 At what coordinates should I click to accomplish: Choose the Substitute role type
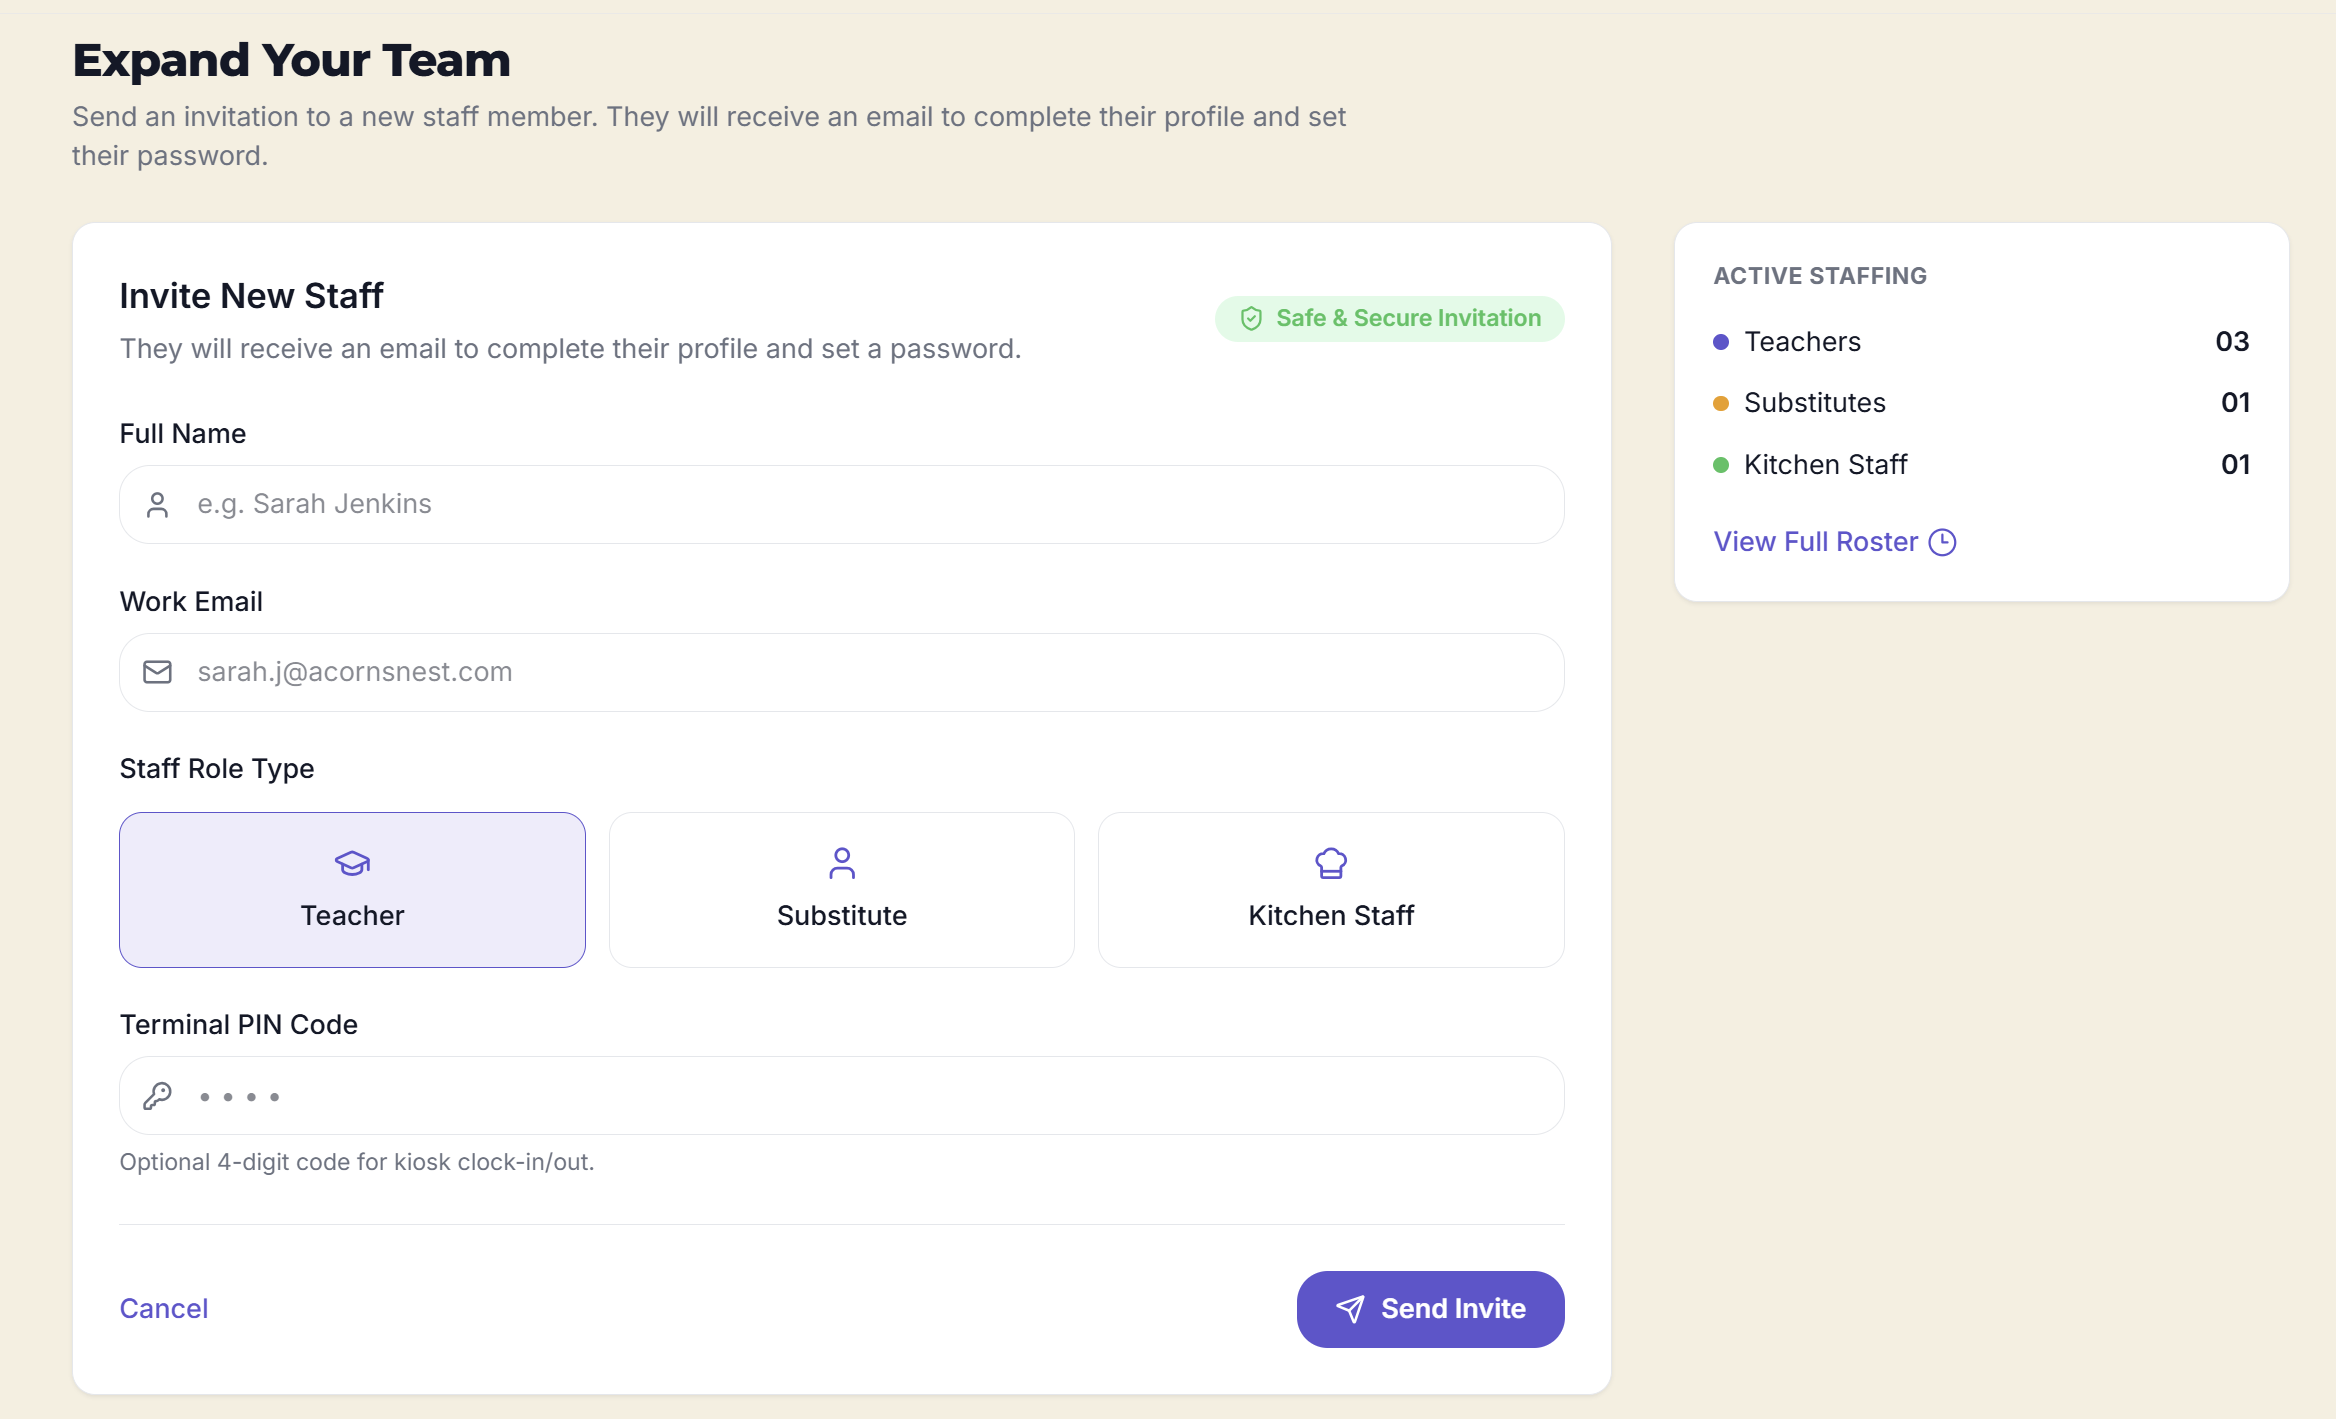pyautogui.click(x=842, y=890)
